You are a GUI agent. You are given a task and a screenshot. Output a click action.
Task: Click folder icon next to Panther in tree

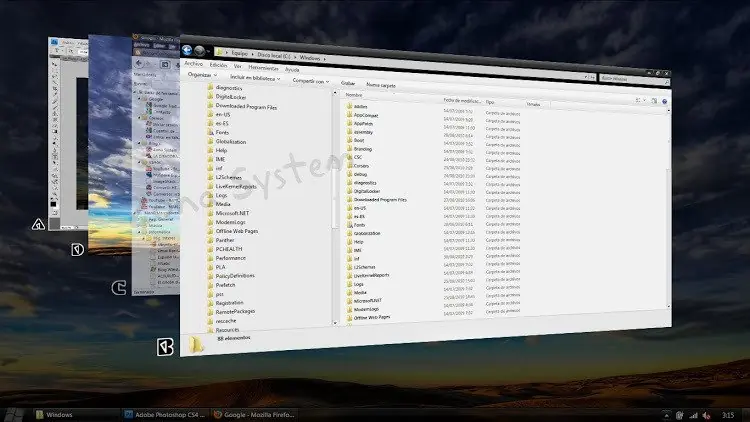(210, 240)
